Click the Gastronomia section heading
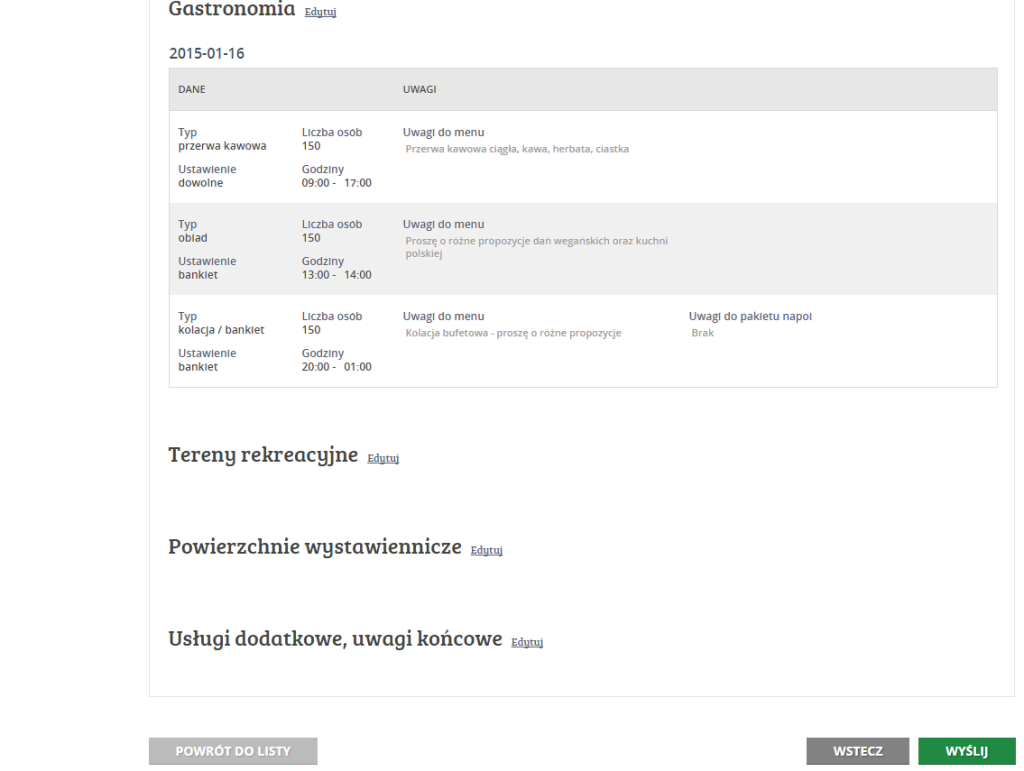This screenshot has height=771, width=1024. [x=232, y=8]
